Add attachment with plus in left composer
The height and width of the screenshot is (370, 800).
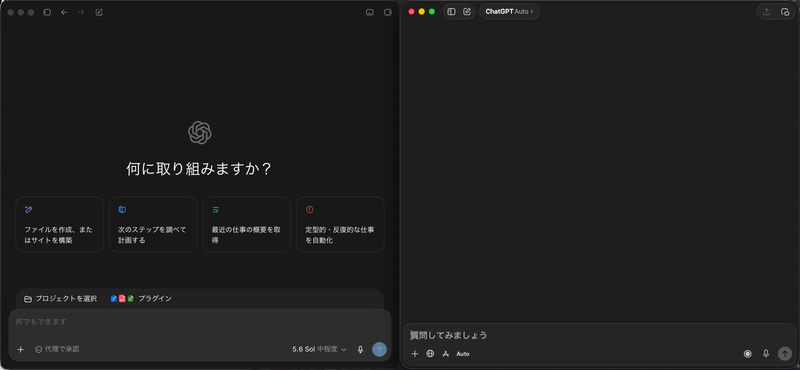(20, 350)
